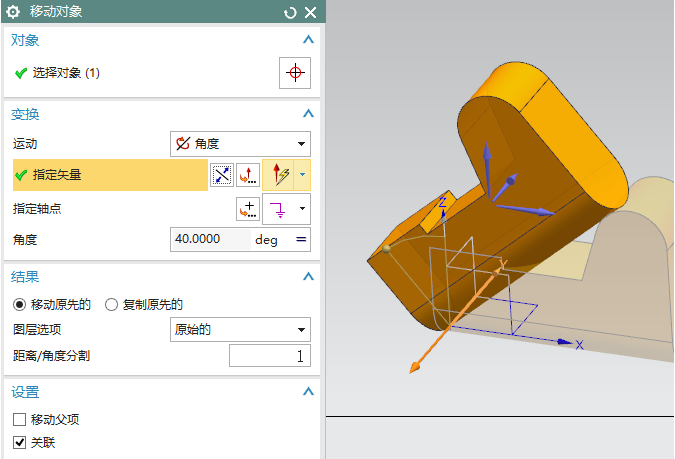The width and height of the screenshot is (675, 459).
Task: Click the angle formula equals icon
Action: [x=300, y=240]
